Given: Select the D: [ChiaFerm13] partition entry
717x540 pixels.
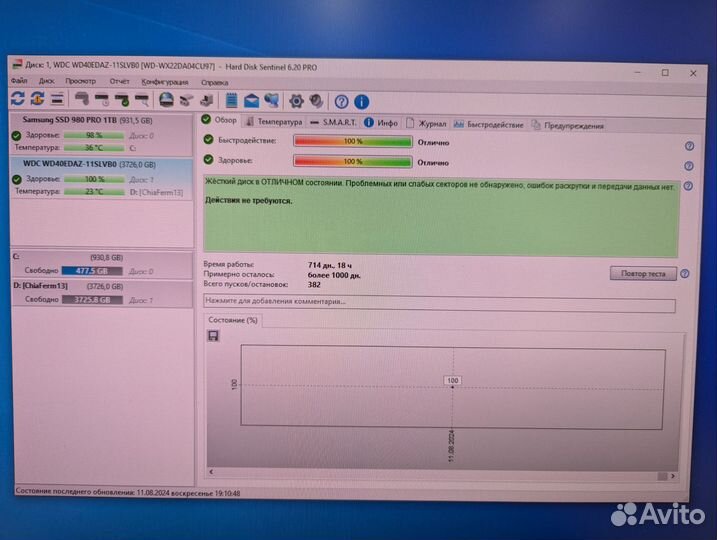Looking at the screenshot, I should 102,293.
